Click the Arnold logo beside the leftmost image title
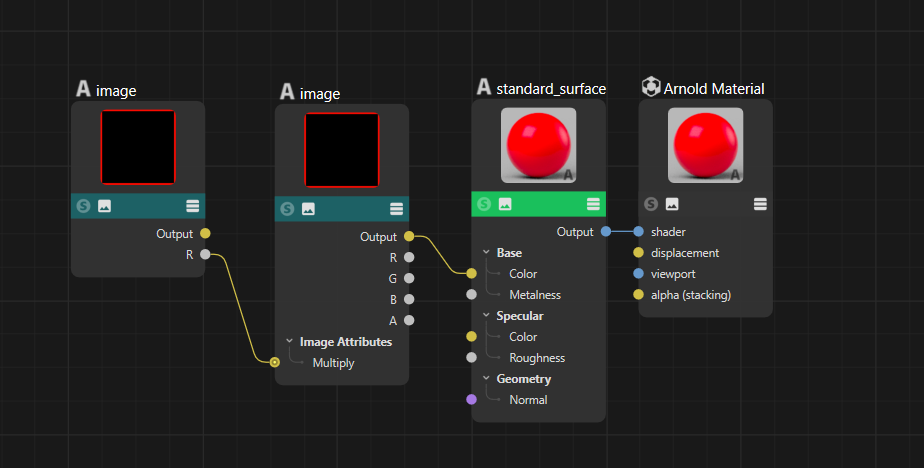 point(83,90)
